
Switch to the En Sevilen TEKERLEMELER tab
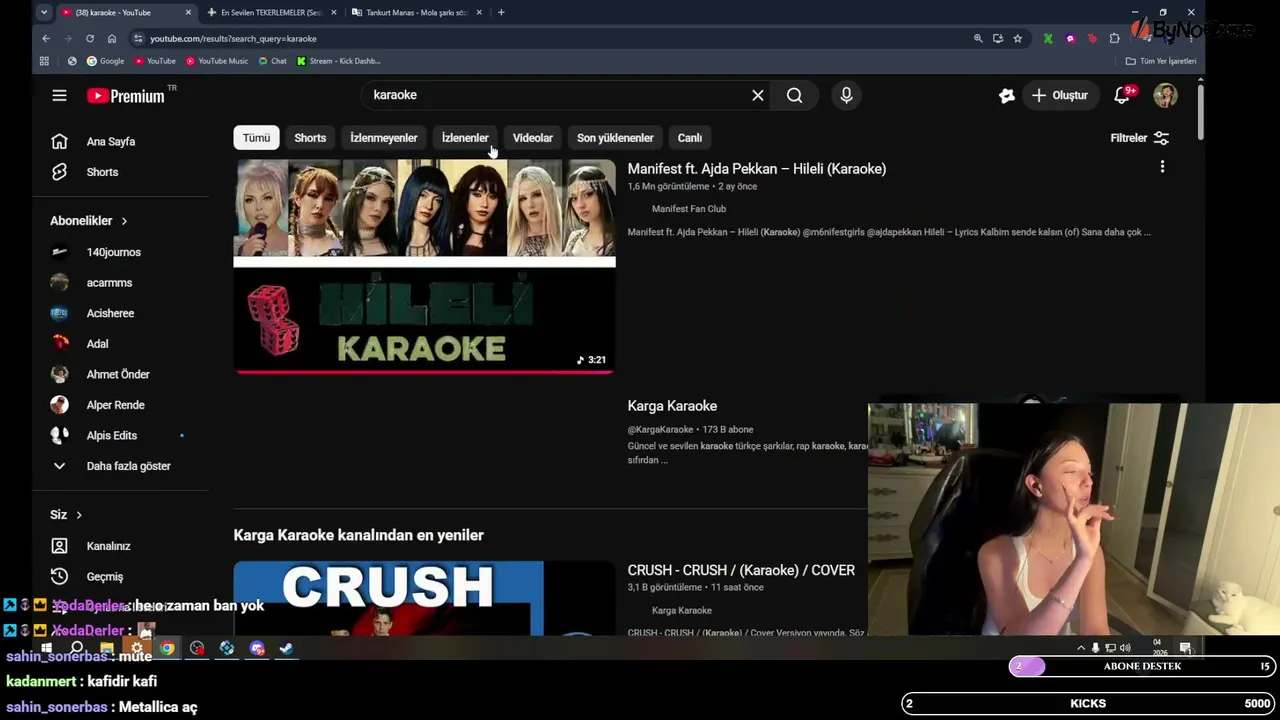[x=270, y=12]
